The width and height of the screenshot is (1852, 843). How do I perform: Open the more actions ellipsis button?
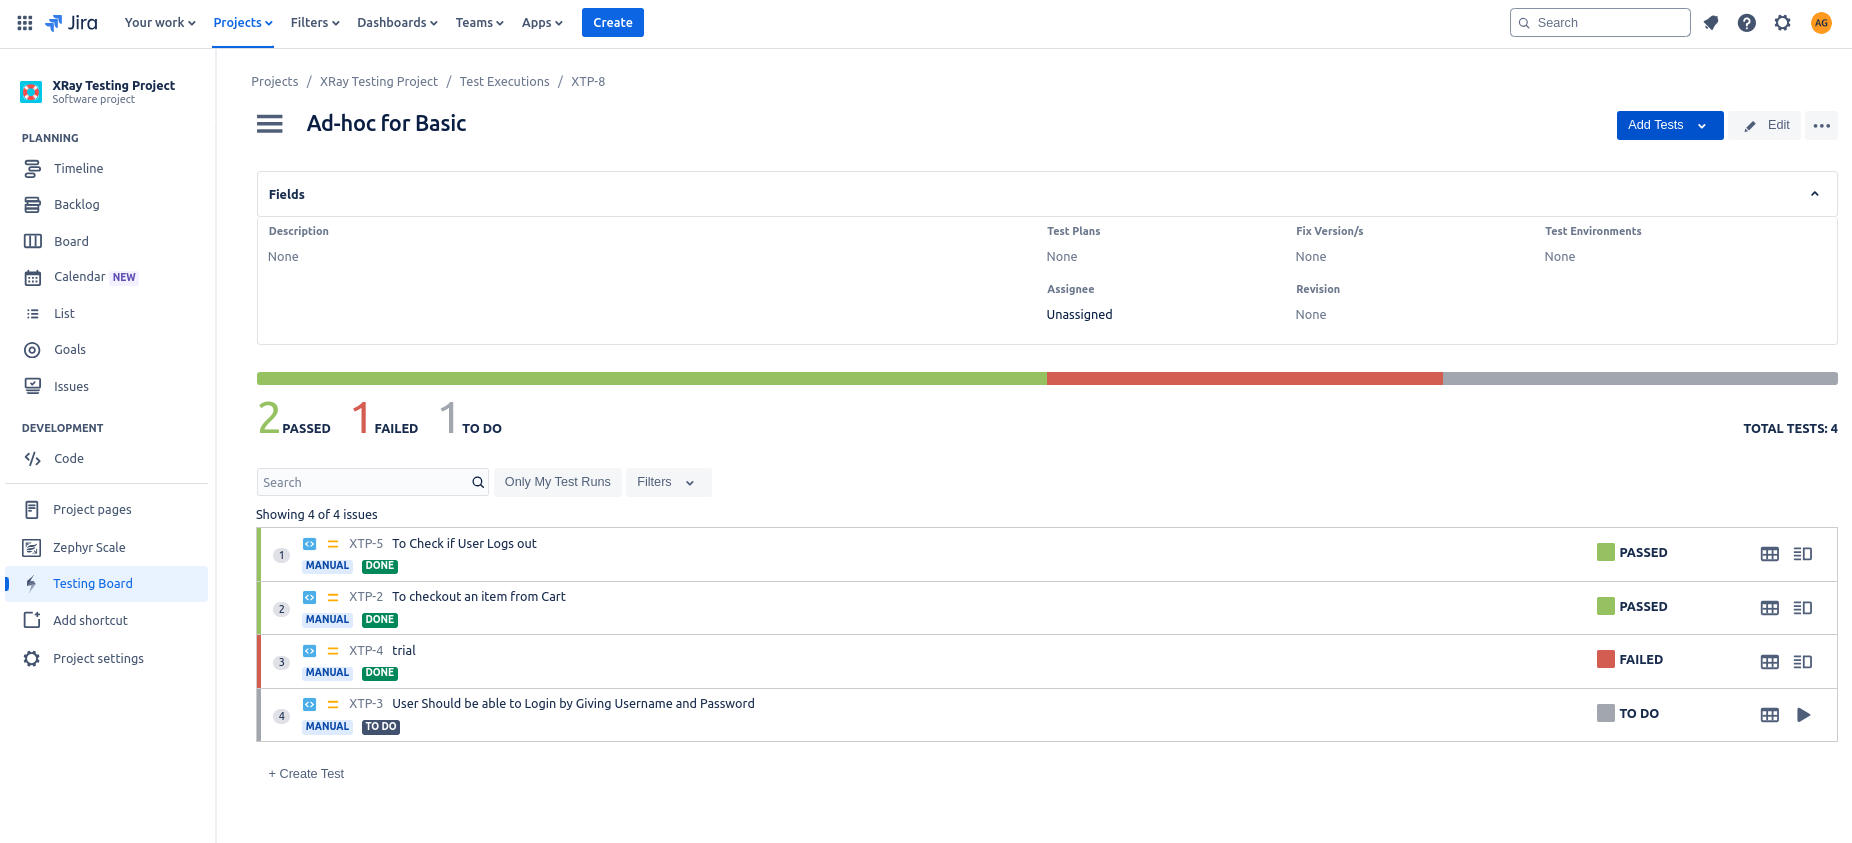1821,126
